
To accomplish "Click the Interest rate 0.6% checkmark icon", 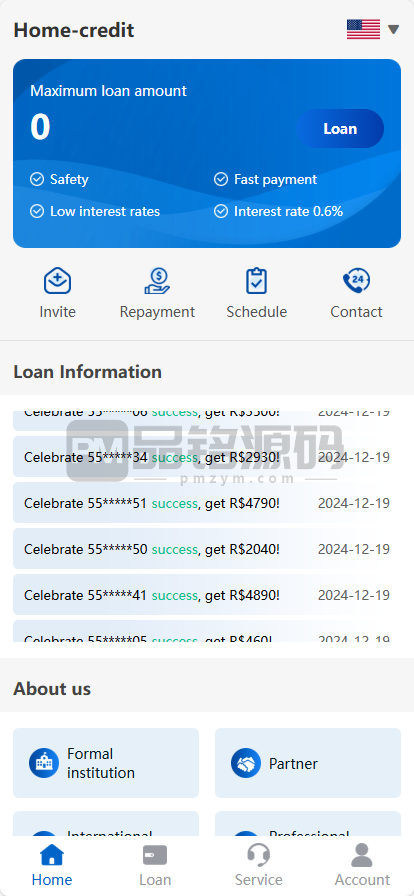I will pos(221,211).
